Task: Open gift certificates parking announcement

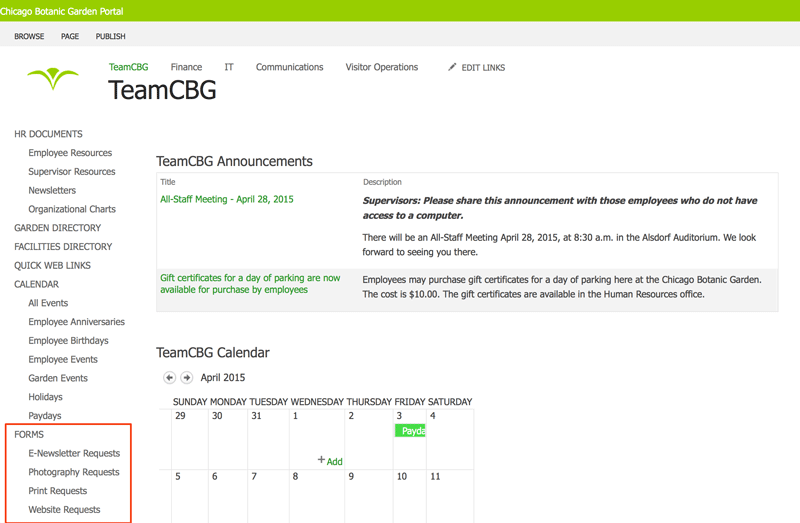Action: click(x=250, y=284)
